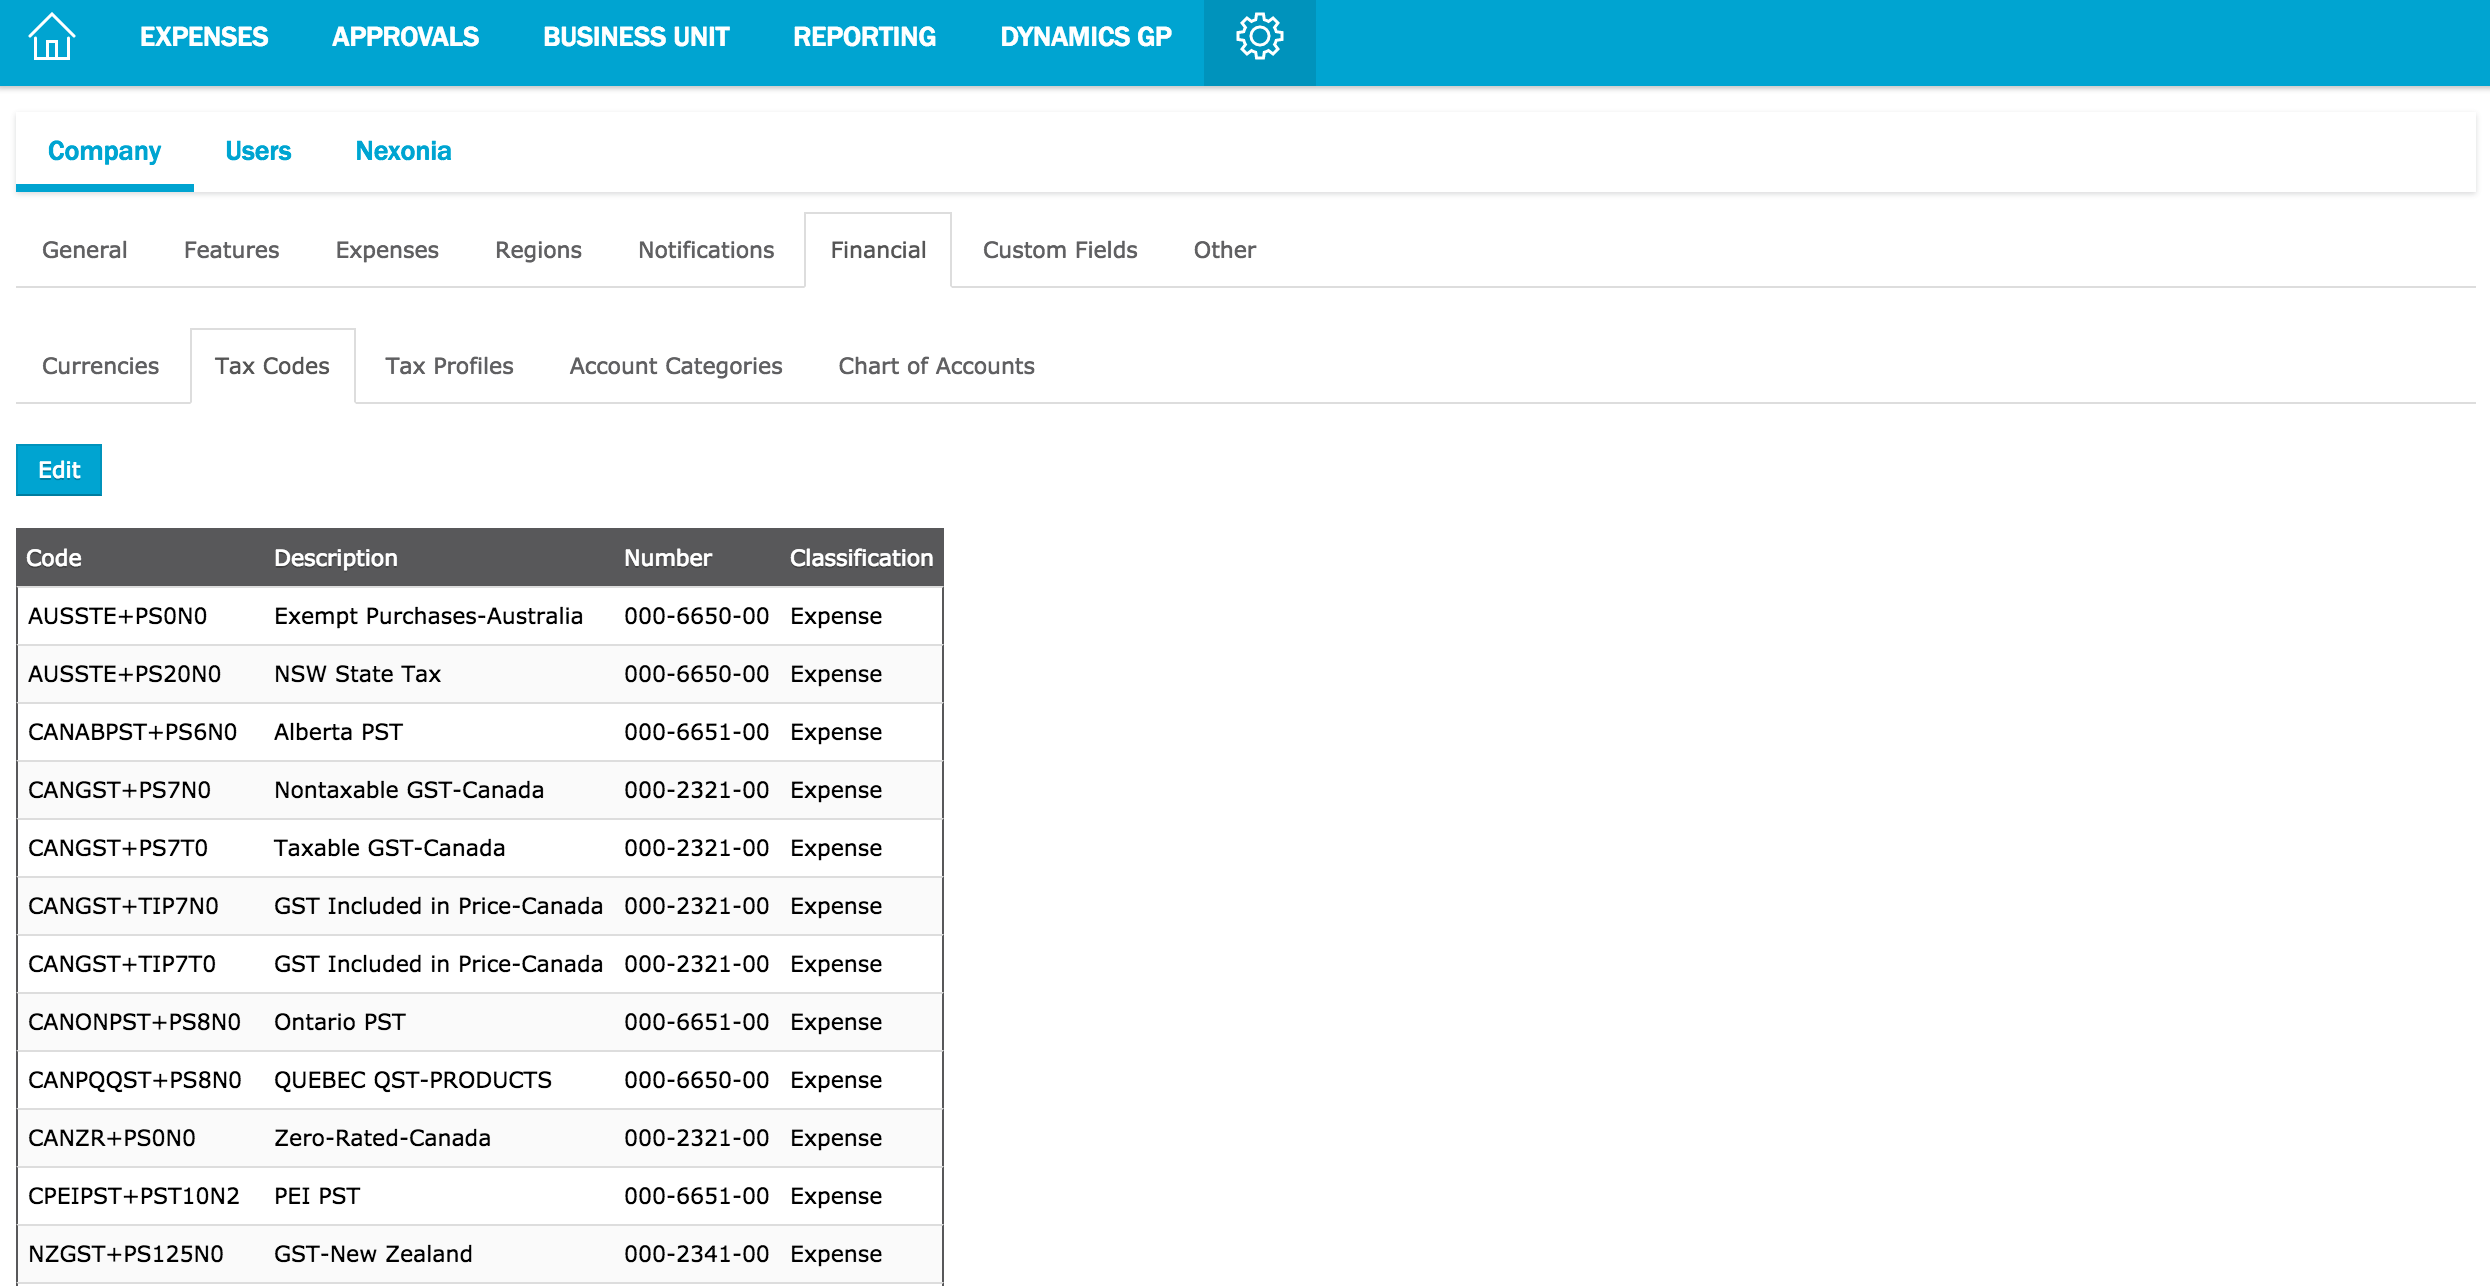This screenshot has height=1286, width=2490.
Task: Open the Regions tab
Action: coord(538,250)
